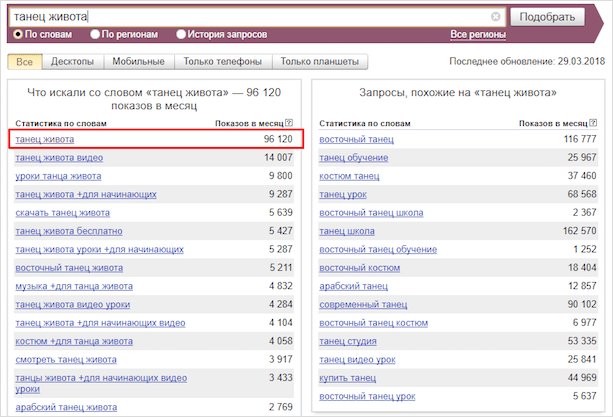
Task: Open the 'танец живота' keyword link
Action: (x=45, y=139)
